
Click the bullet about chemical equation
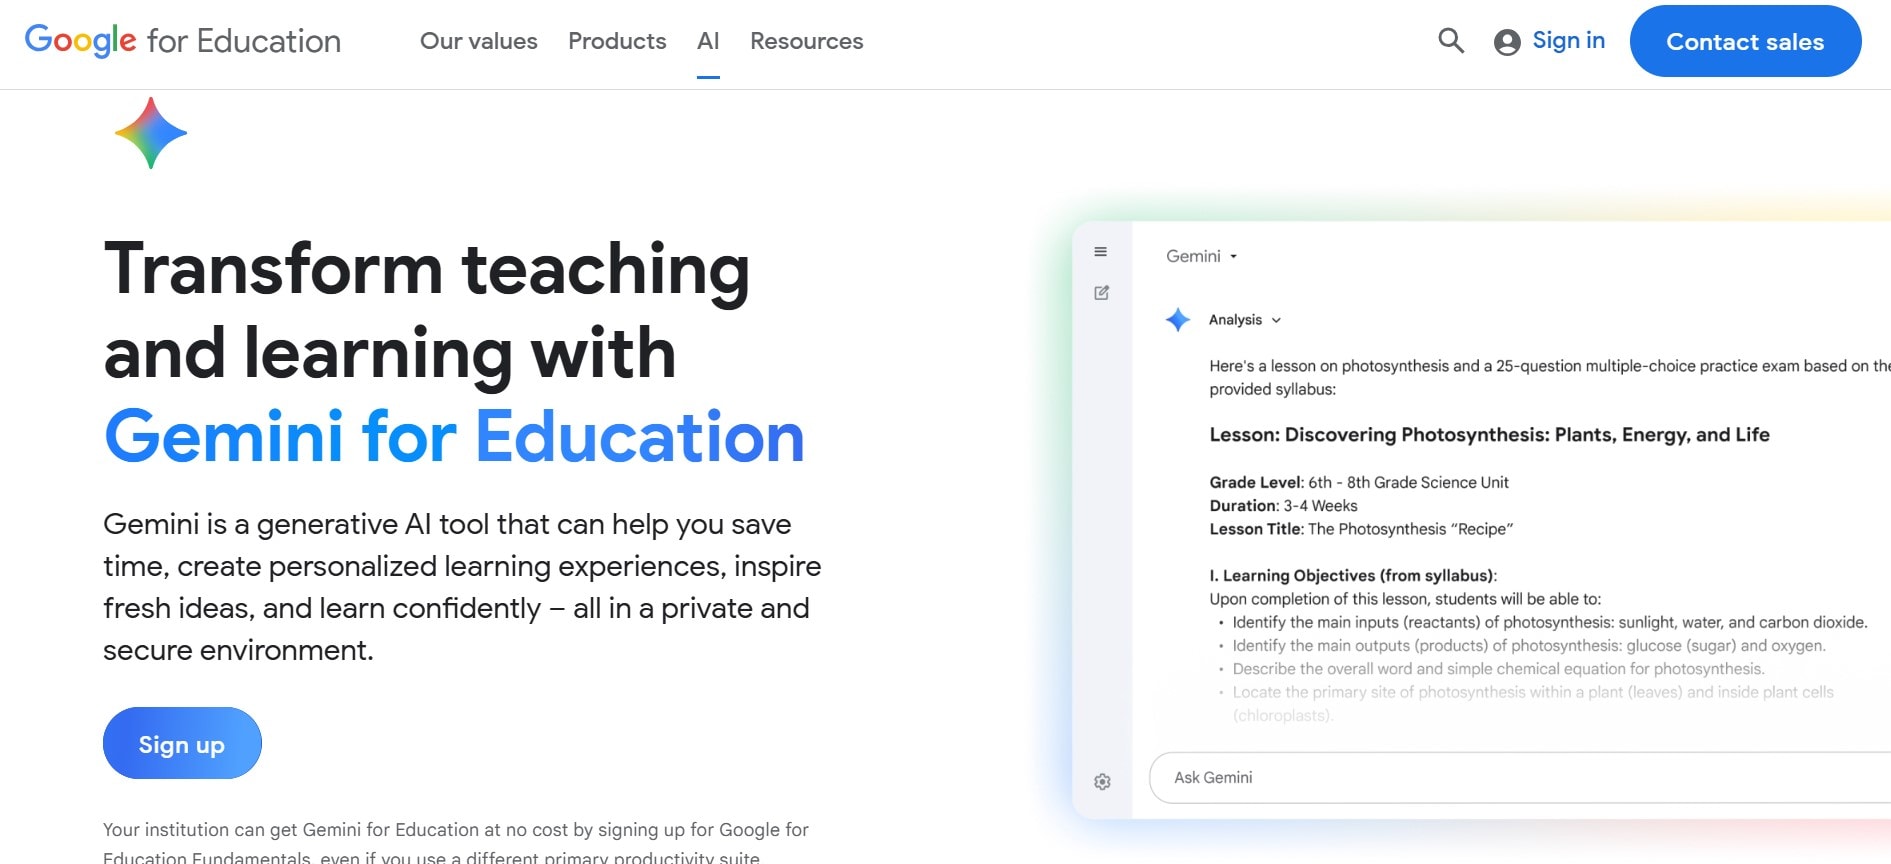(x=1498, y=669)
